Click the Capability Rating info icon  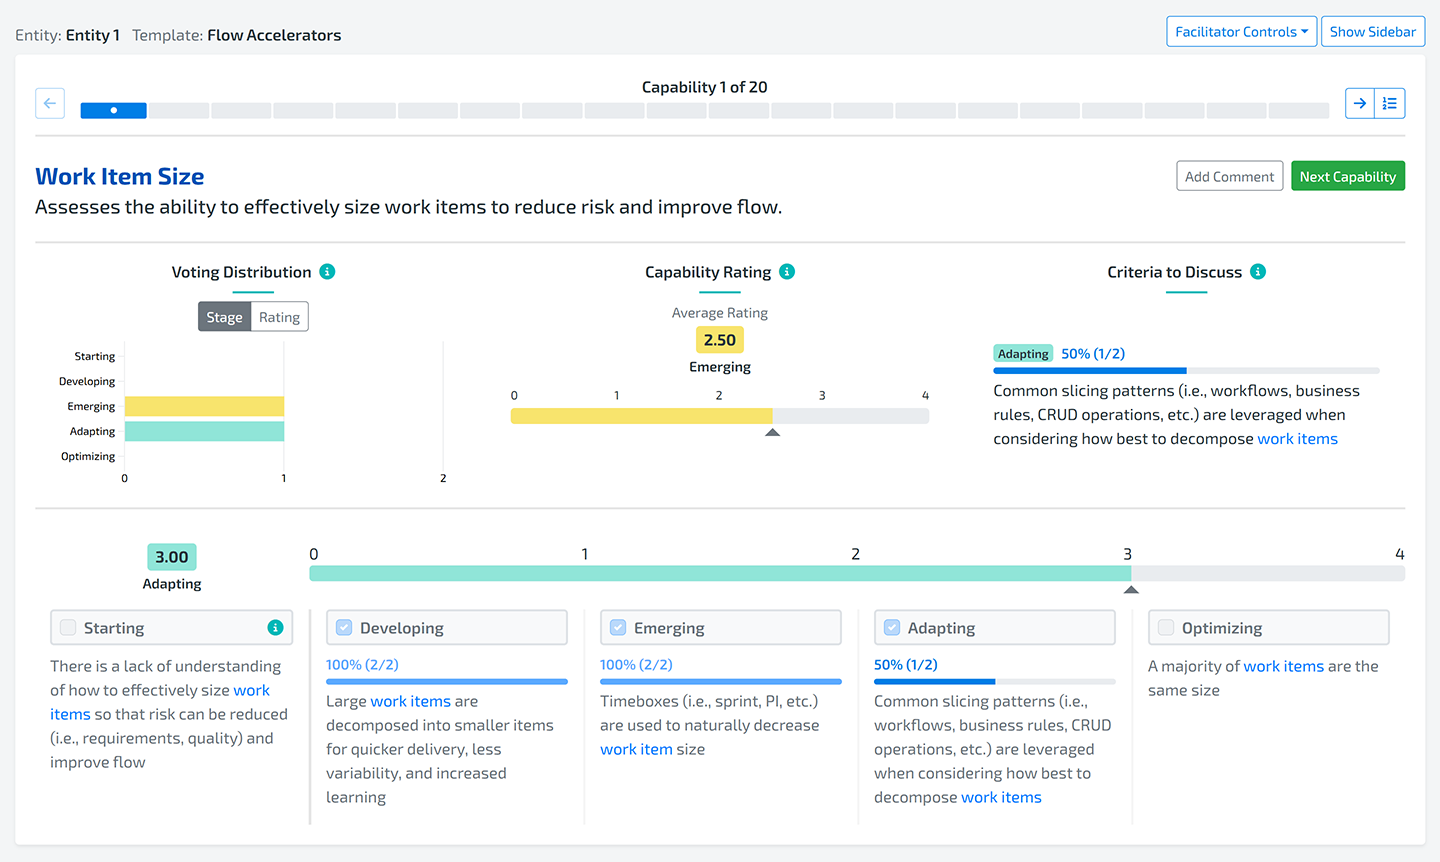click(x=787, y=272)
